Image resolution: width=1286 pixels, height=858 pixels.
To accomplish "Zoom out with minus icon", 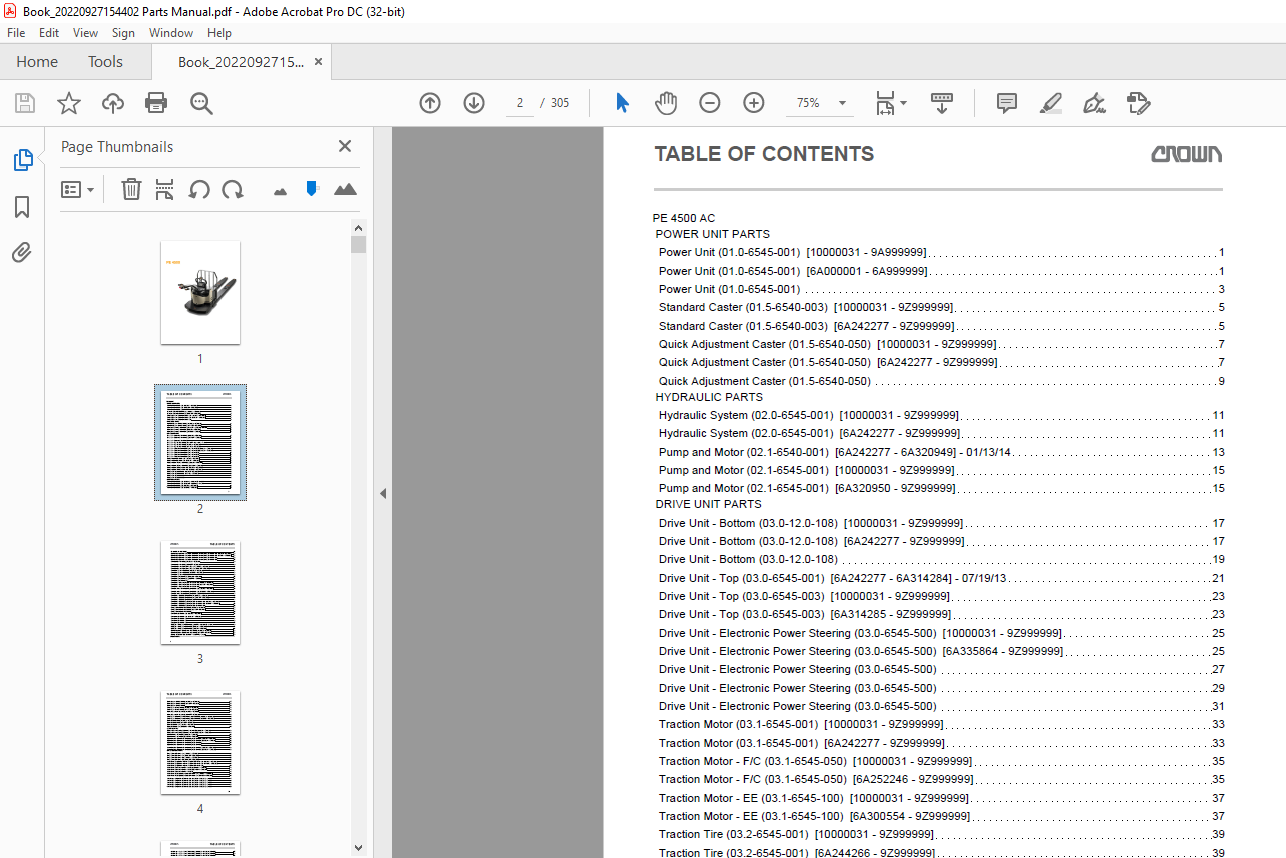I will coord(710,103).
